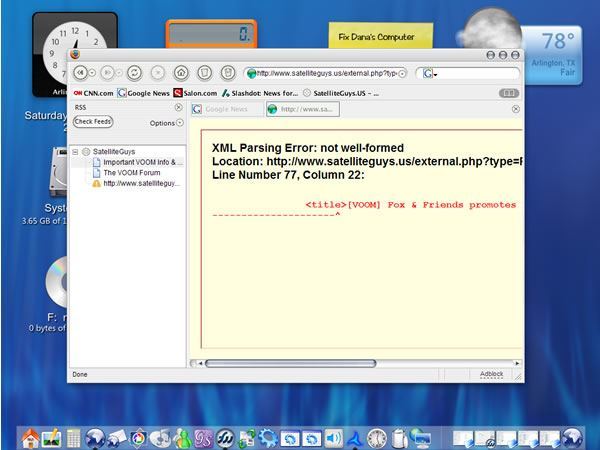This screenshot has height=450, width=600.
Task: Click the Adblock status bar item
Action: pos(492,374)
